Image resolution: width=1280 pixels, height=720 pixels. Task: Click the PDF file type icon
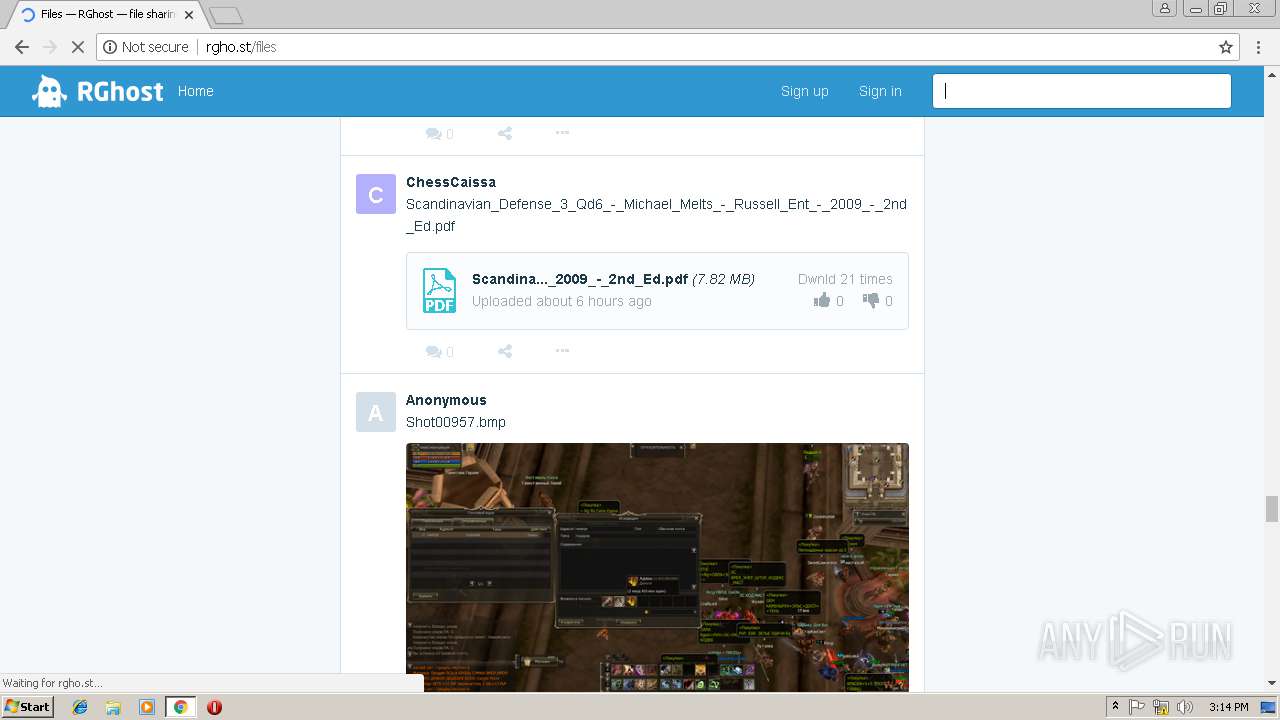coord(439,291)
